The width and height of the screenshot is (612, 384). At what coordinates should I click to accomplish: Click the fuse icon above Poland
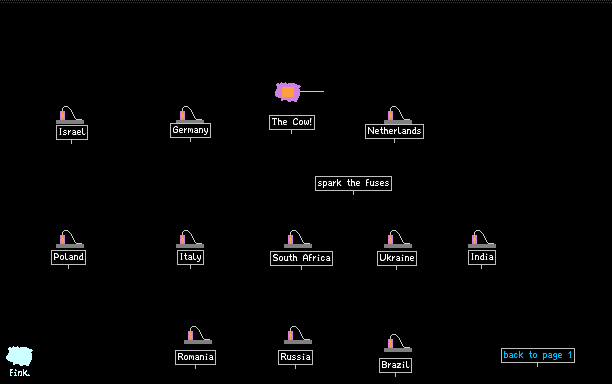click(70, 239)
